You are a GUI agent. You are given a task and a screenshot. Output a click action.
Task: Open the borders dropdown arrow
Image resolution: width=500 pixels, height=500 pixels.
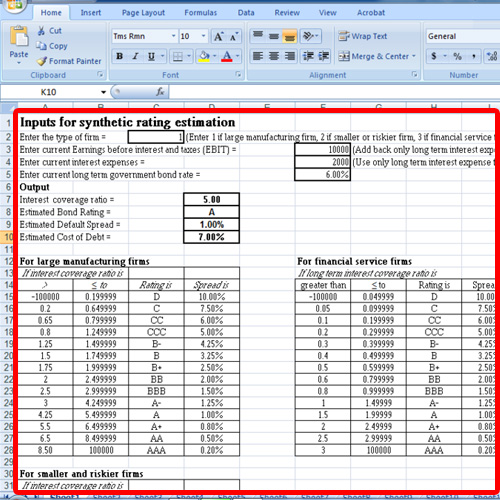[189, 56]
